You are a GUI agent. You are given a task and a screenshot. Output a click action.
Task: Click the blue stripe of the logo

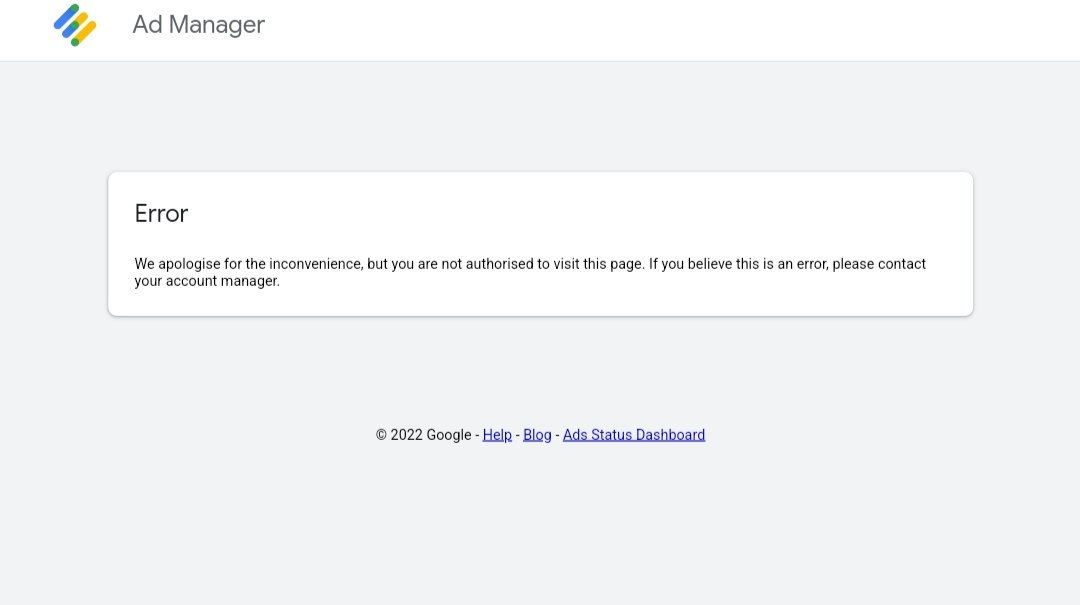67,19
